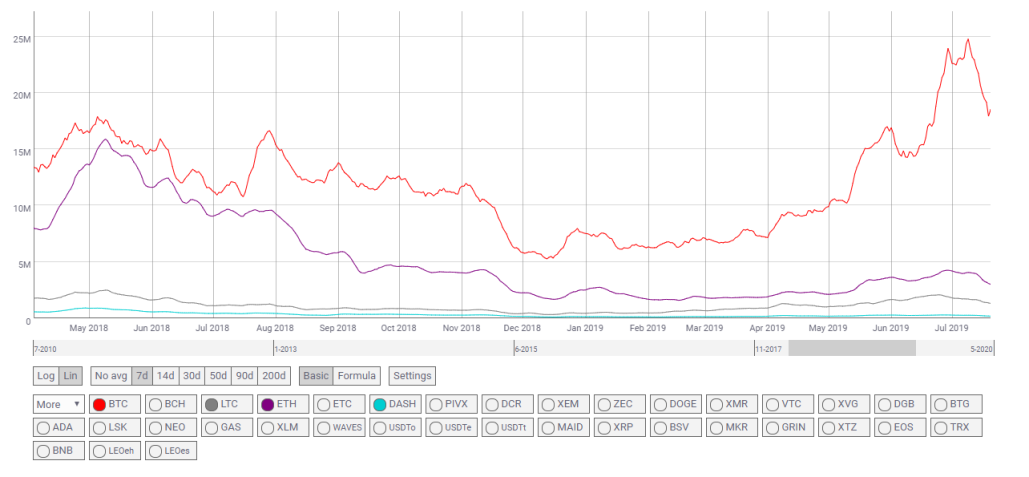Select the 30d moving average
Screen dimensions: 1029x477
pos(192,376)
